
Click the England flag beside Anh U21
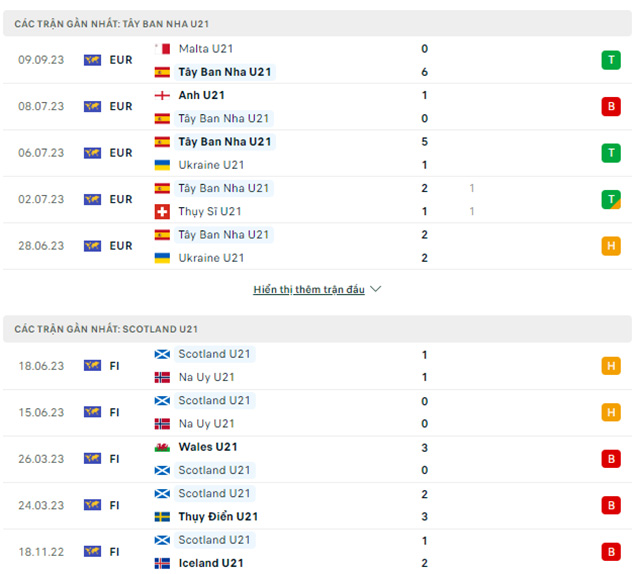click(162, 95)
